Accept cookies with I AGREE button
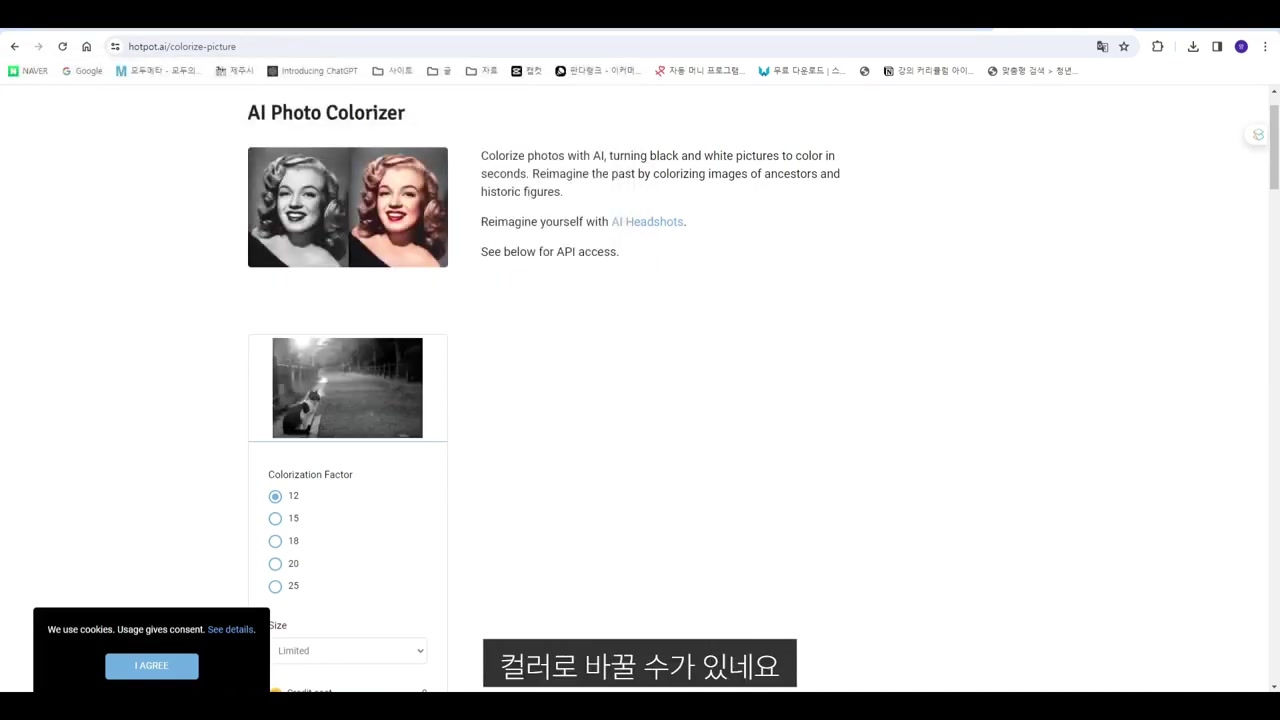This screenshot has width=1280, height=720. point(152,666)
